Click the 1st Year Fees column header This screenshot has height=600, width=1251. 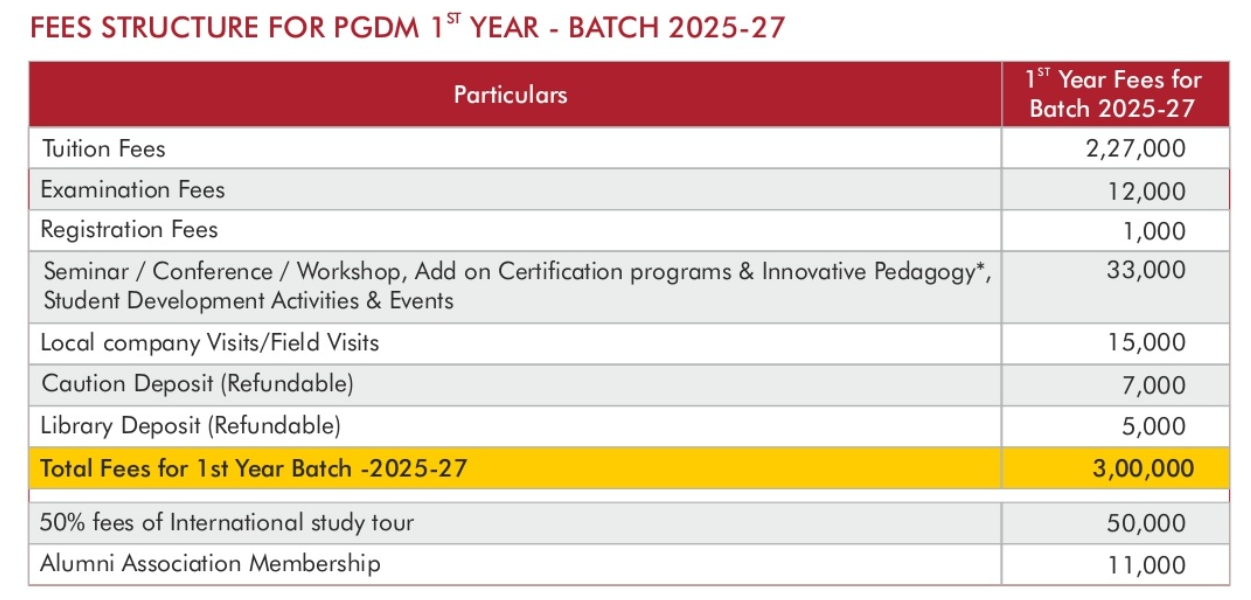click(x=1113, y=94)
